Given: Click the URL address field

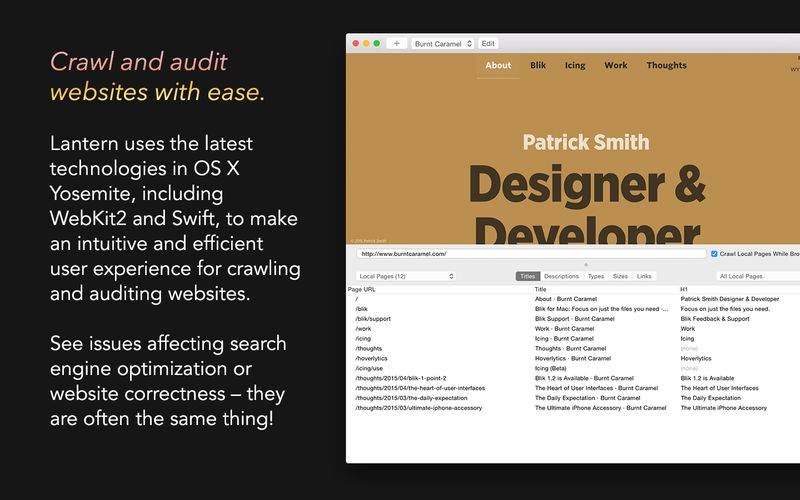Looking at the screenshot, I should coord(531,254).
